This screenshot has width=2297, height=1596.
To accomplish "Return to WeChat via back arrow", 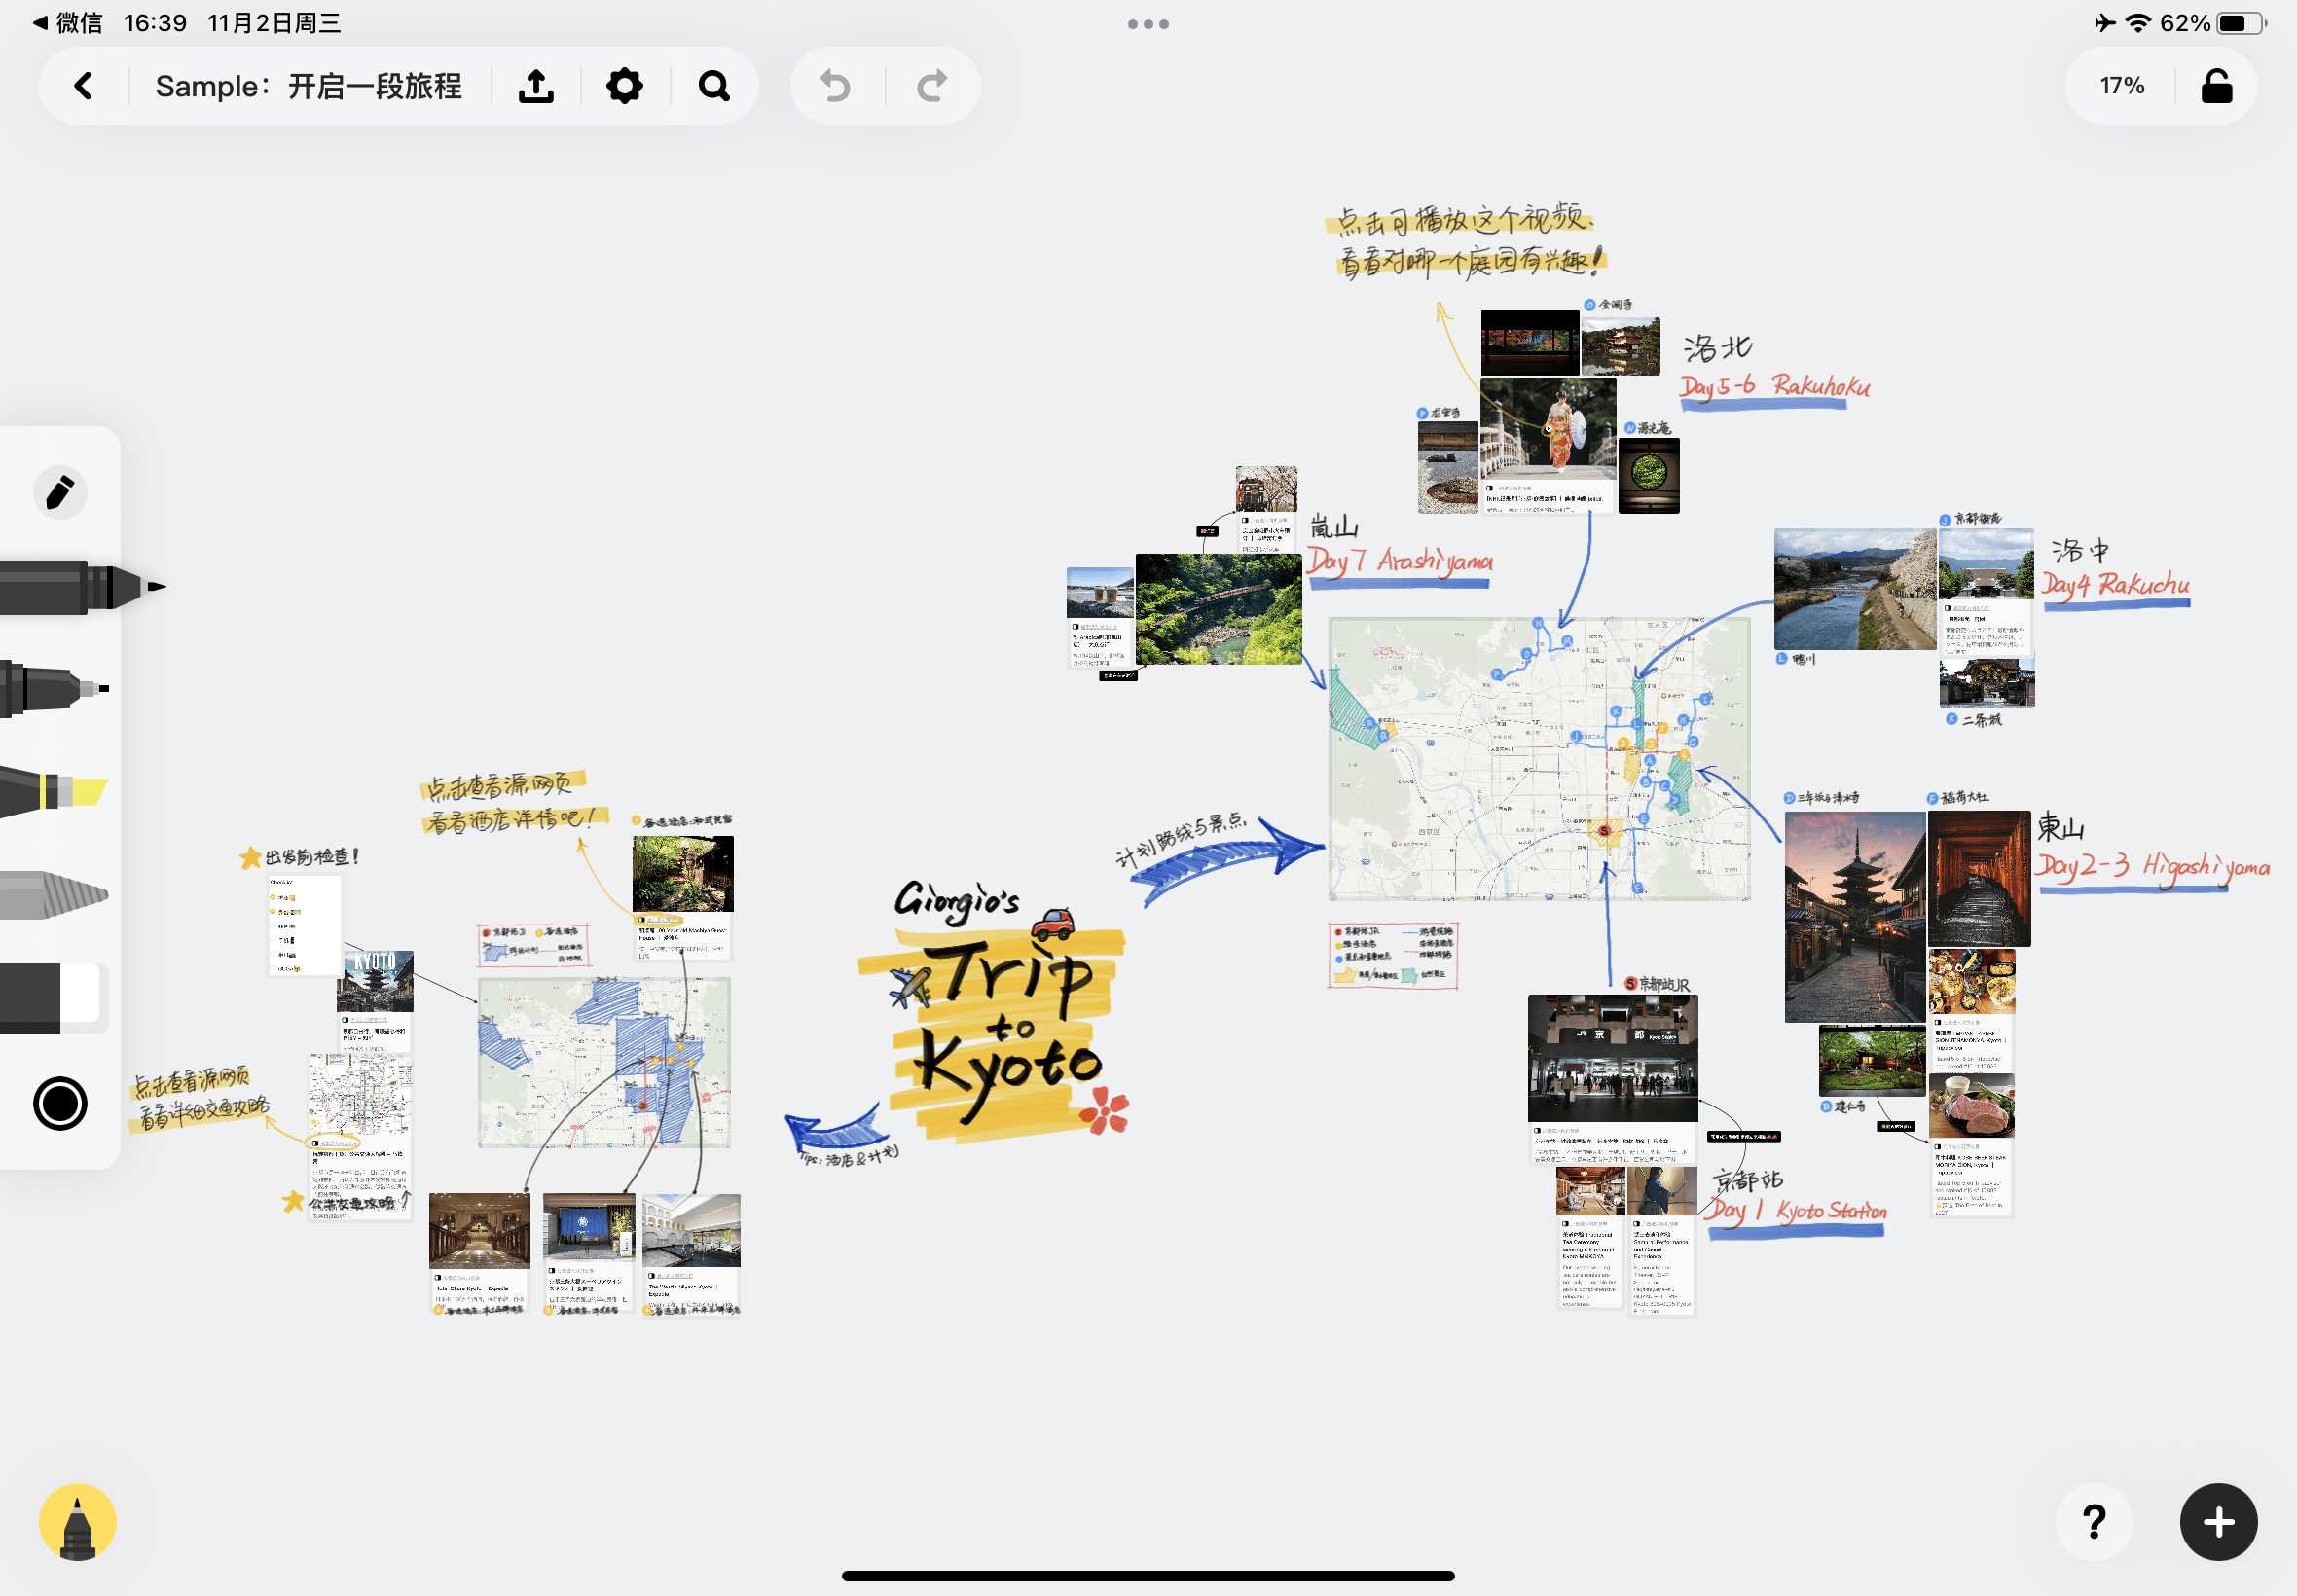I will point(68,23).
